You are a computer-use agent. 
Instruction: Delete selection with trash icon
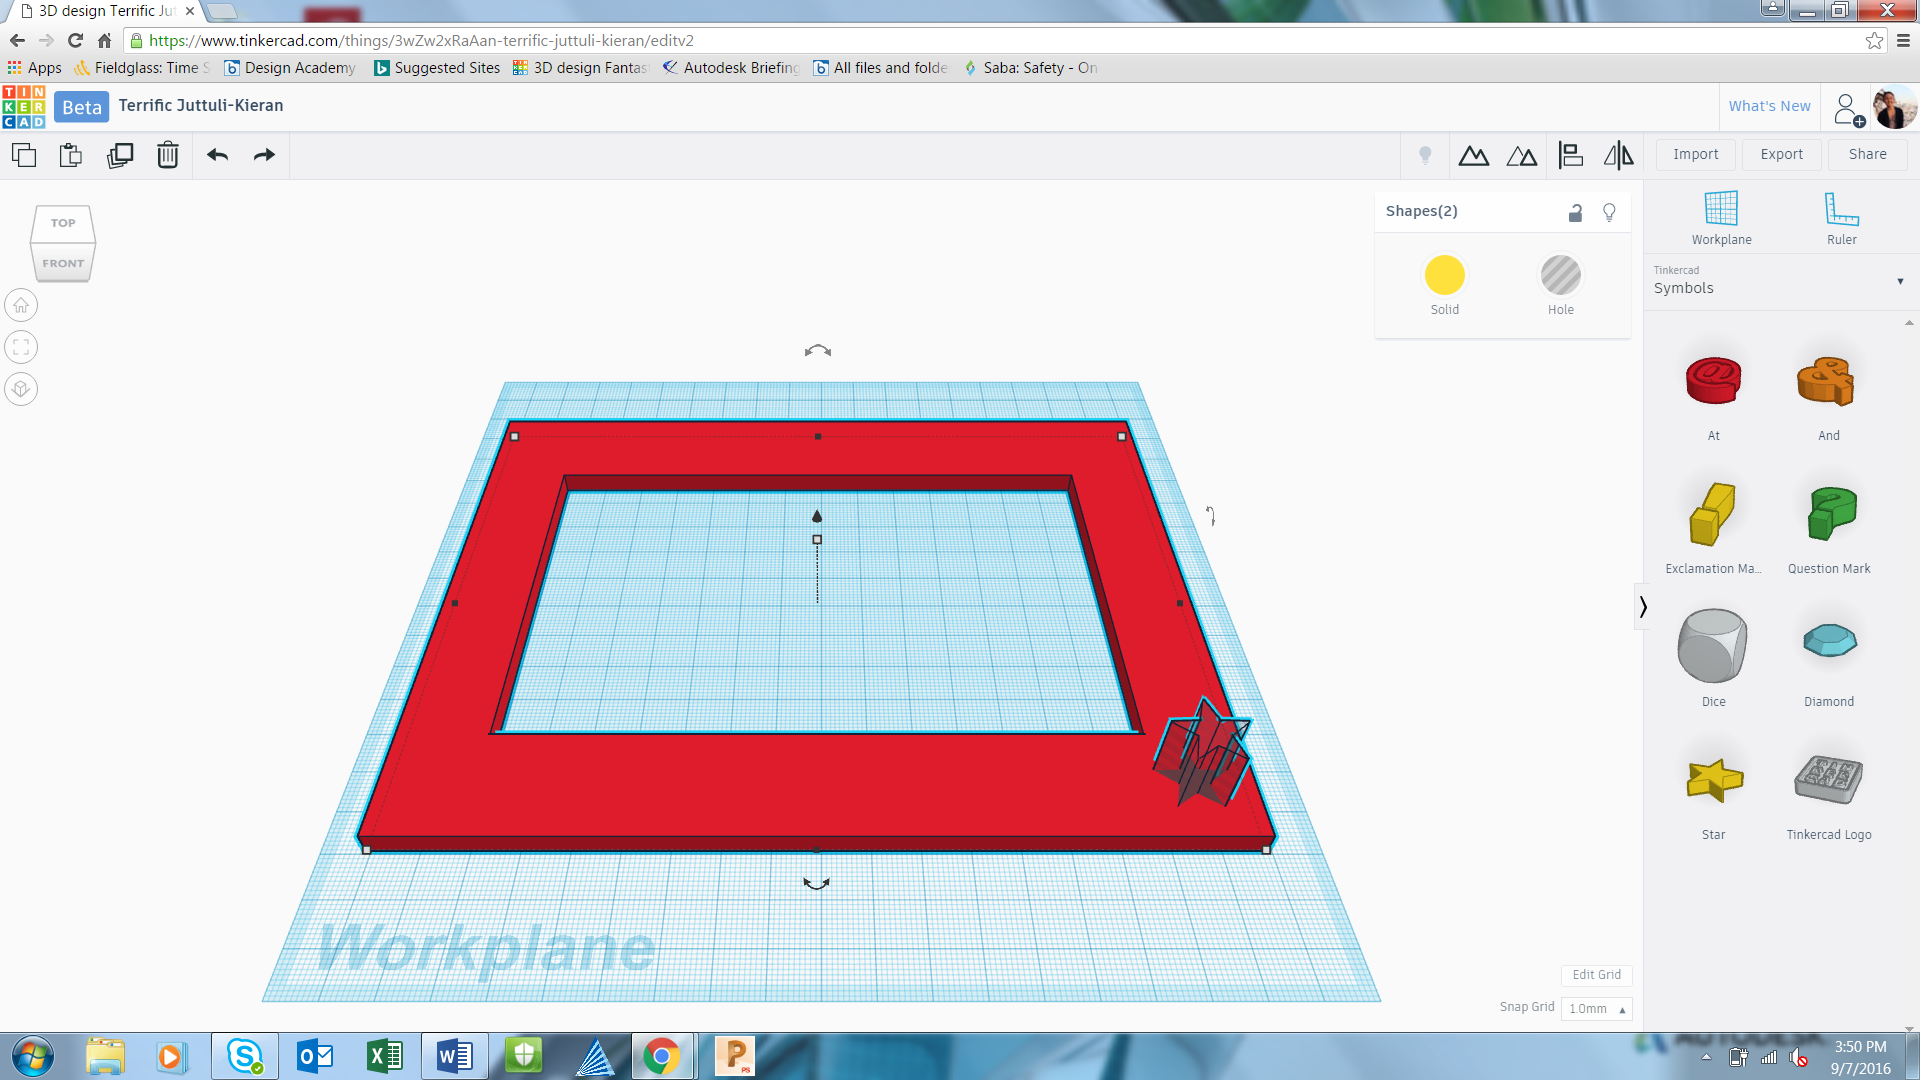click(167, 155)
